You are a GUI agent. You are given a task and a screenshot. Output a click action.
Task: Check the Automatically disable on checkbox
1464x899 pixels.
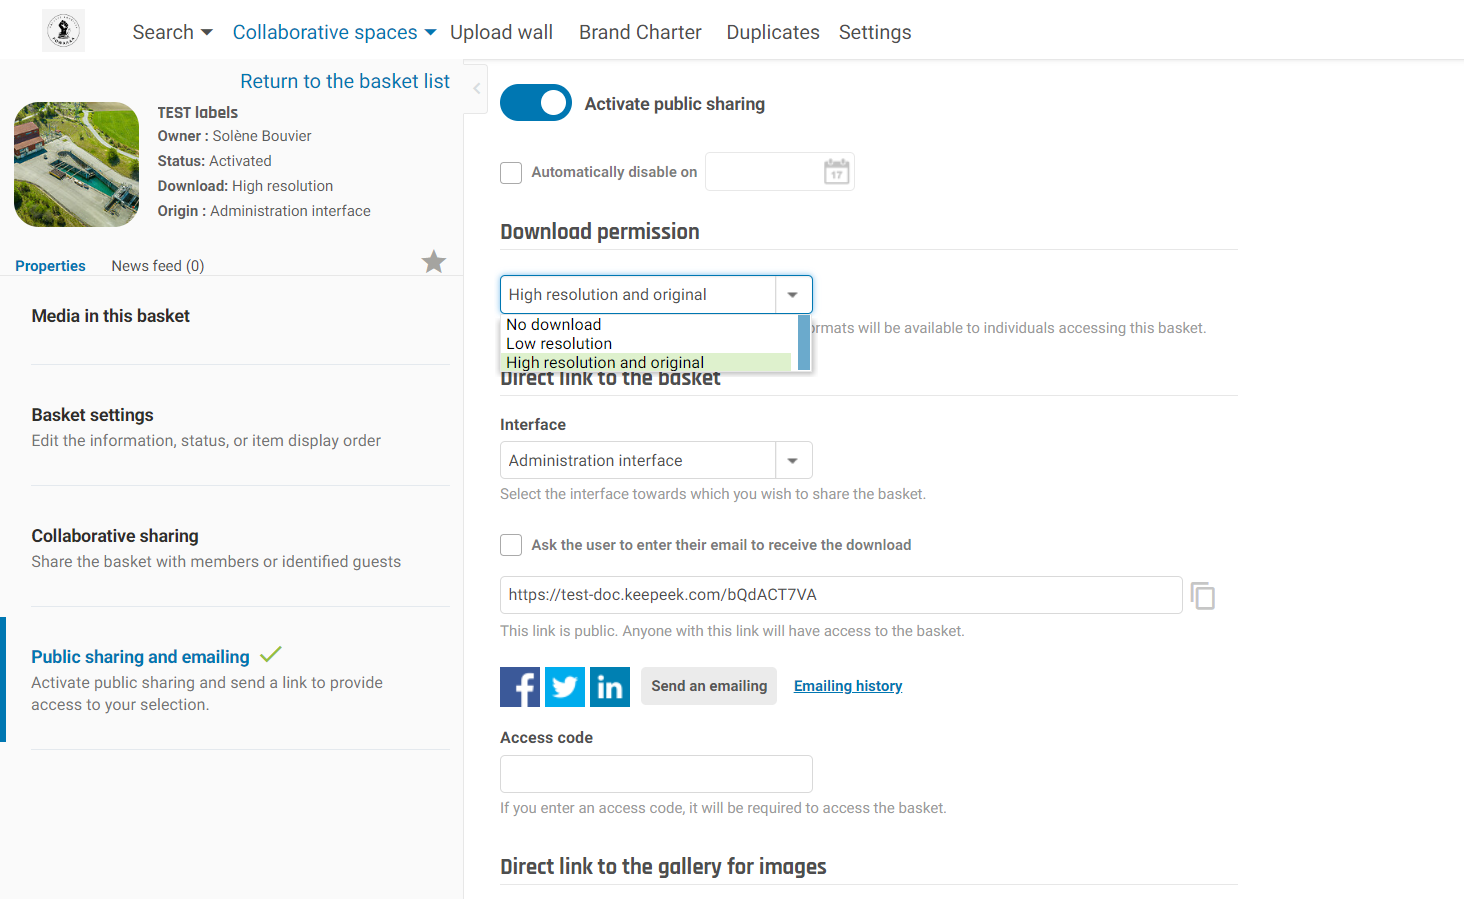coord(511,173)
